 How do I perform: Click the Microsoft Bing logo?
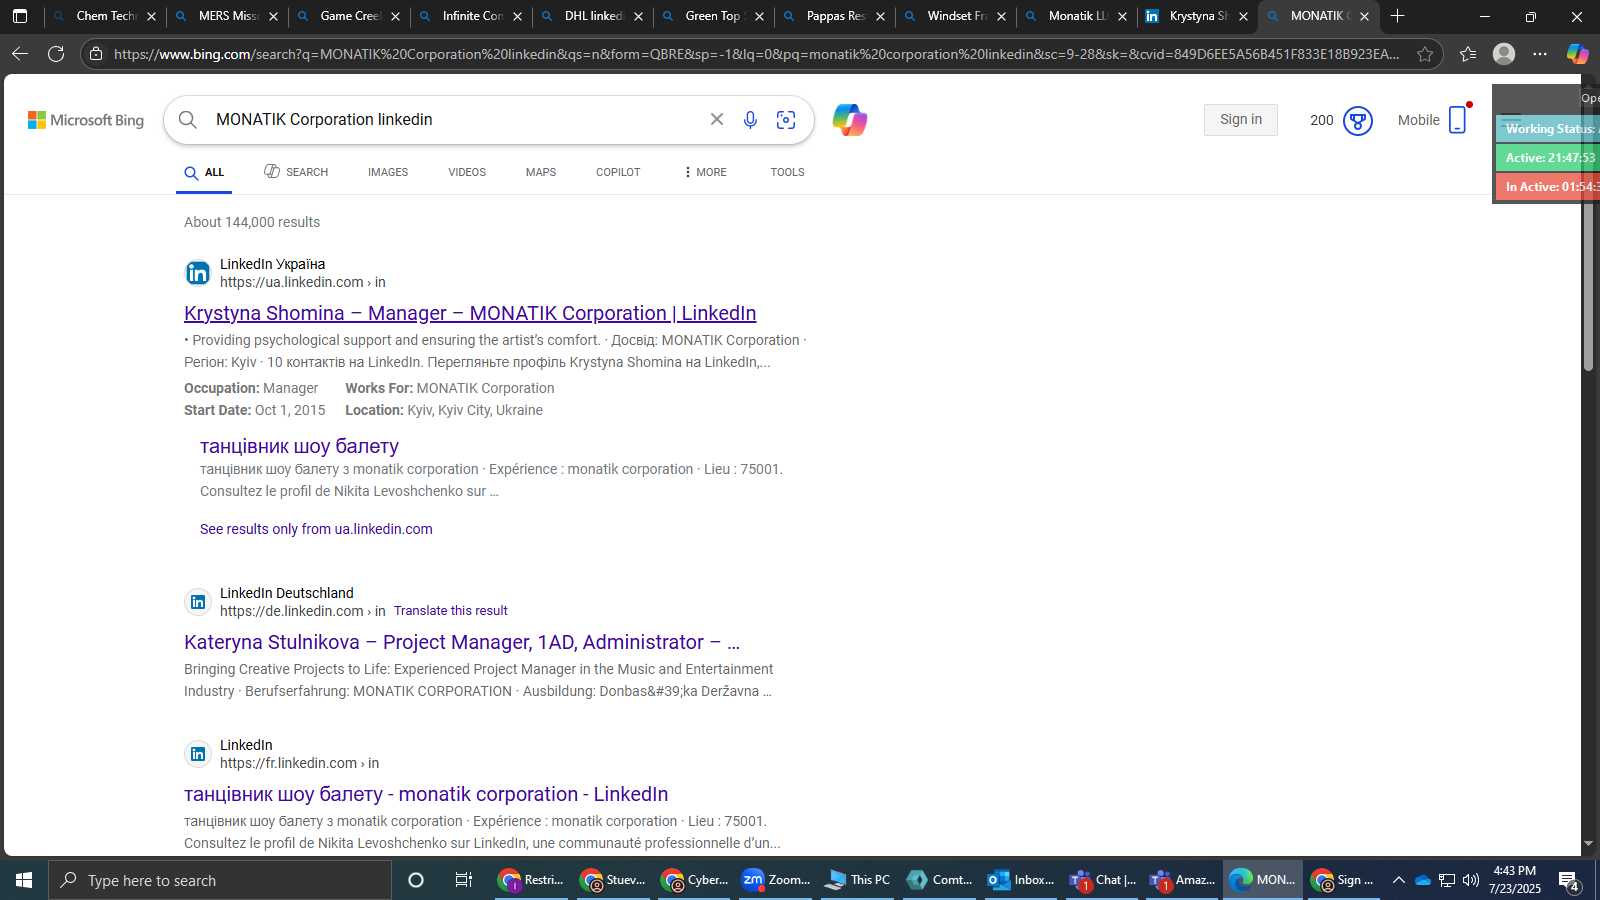pyautogui.click(x=86, y=120)
